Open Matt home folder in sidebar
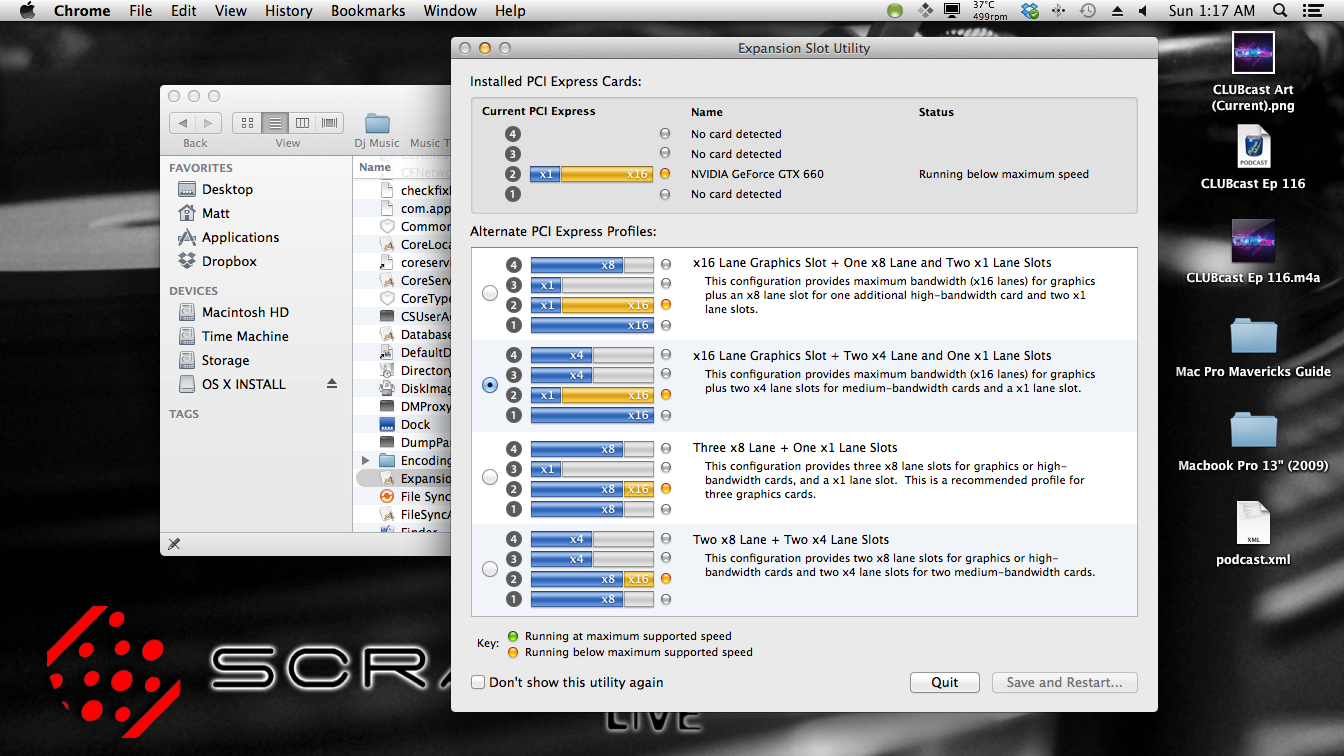 coord(203,213)
